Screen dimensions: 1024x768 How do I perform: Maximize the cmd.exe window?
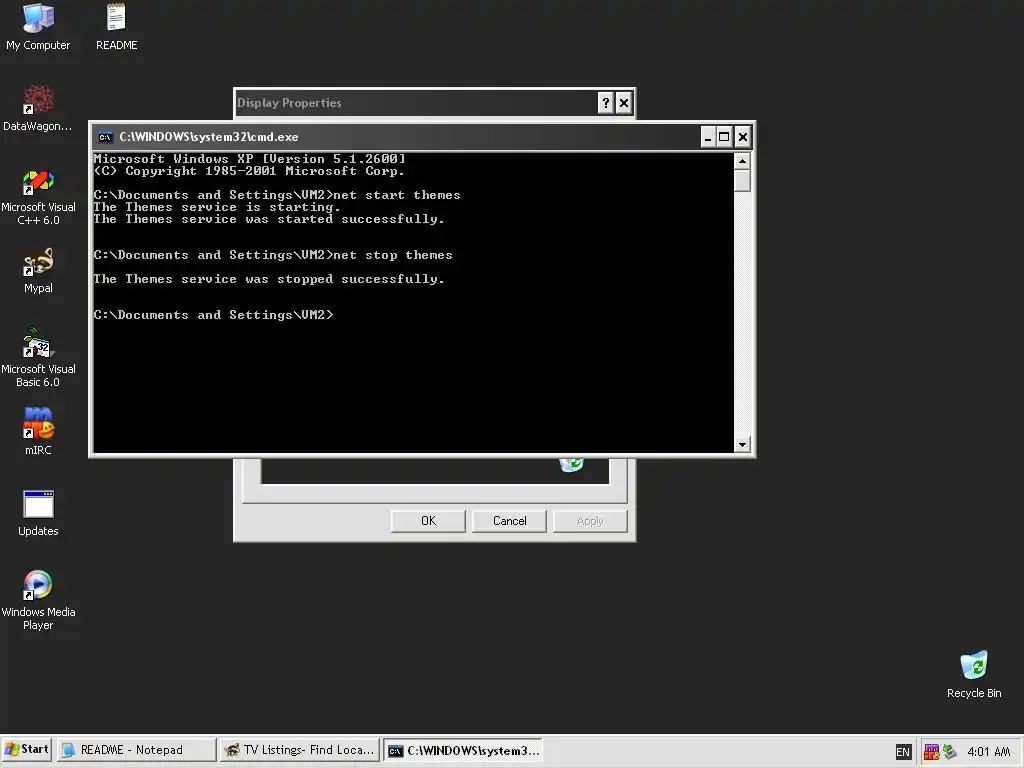pyautogui.click(x=724, y=137)
